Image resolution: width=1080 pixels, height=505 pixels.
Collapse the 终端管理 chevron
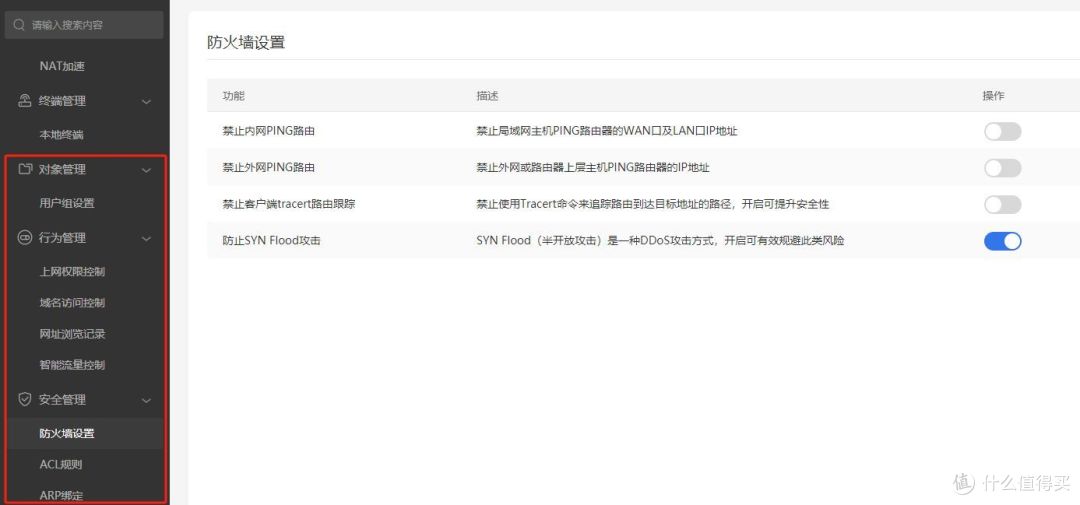pos(146,102)
